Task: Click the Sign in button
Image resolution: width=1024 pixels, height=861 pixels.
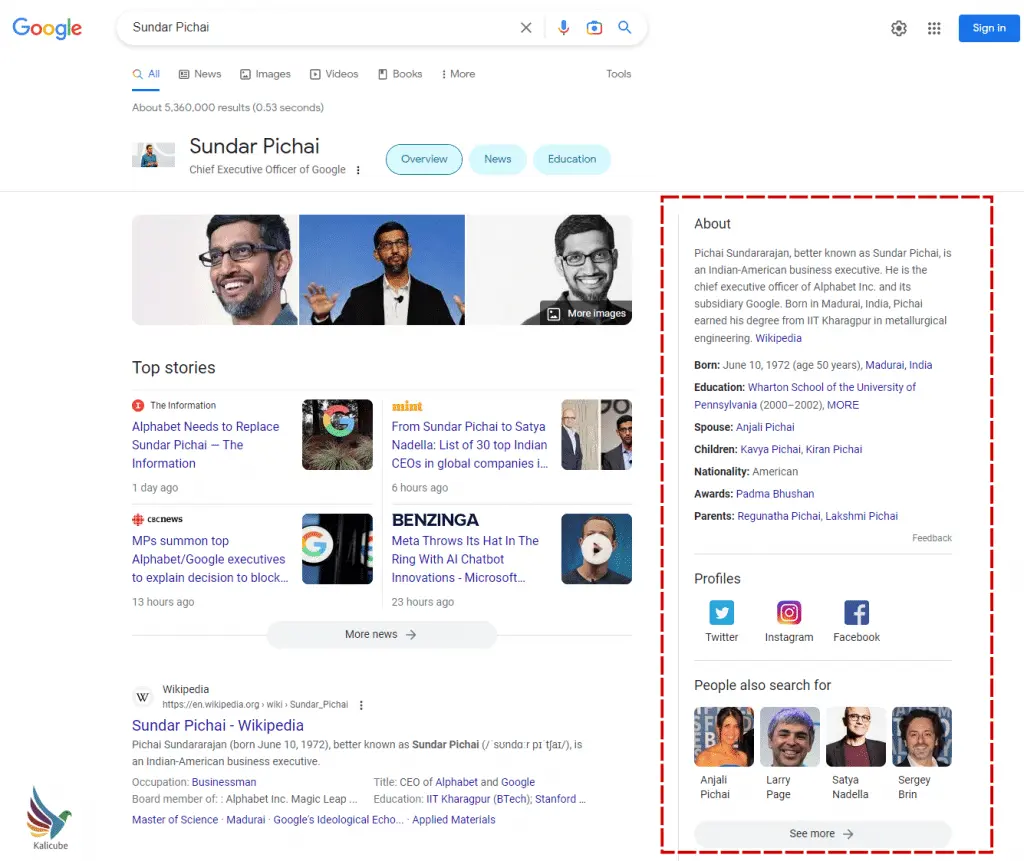Action: [988, 28]
